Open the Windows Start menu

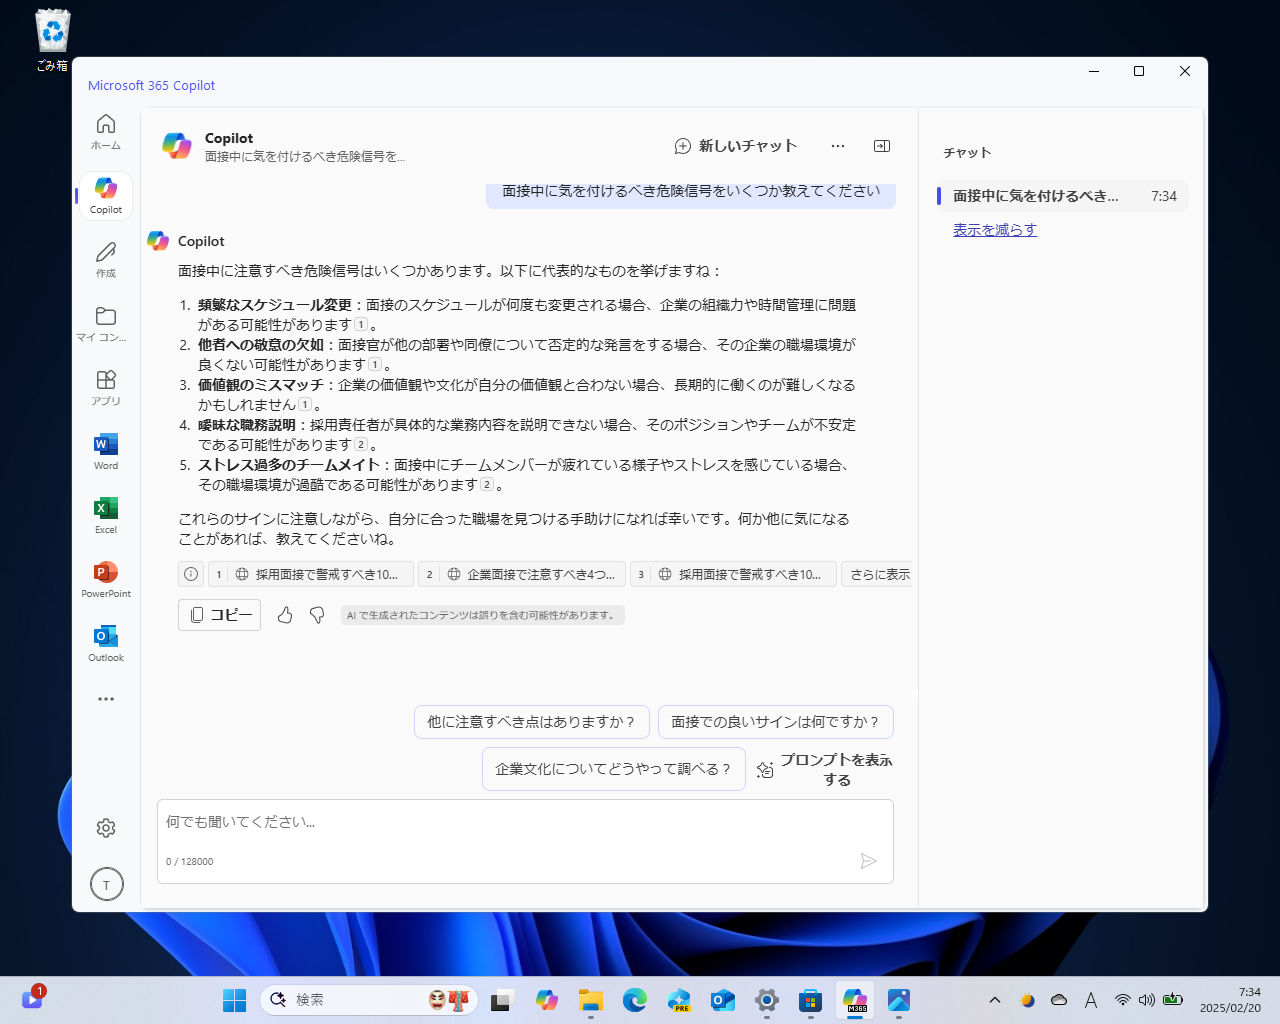point(234,999)
